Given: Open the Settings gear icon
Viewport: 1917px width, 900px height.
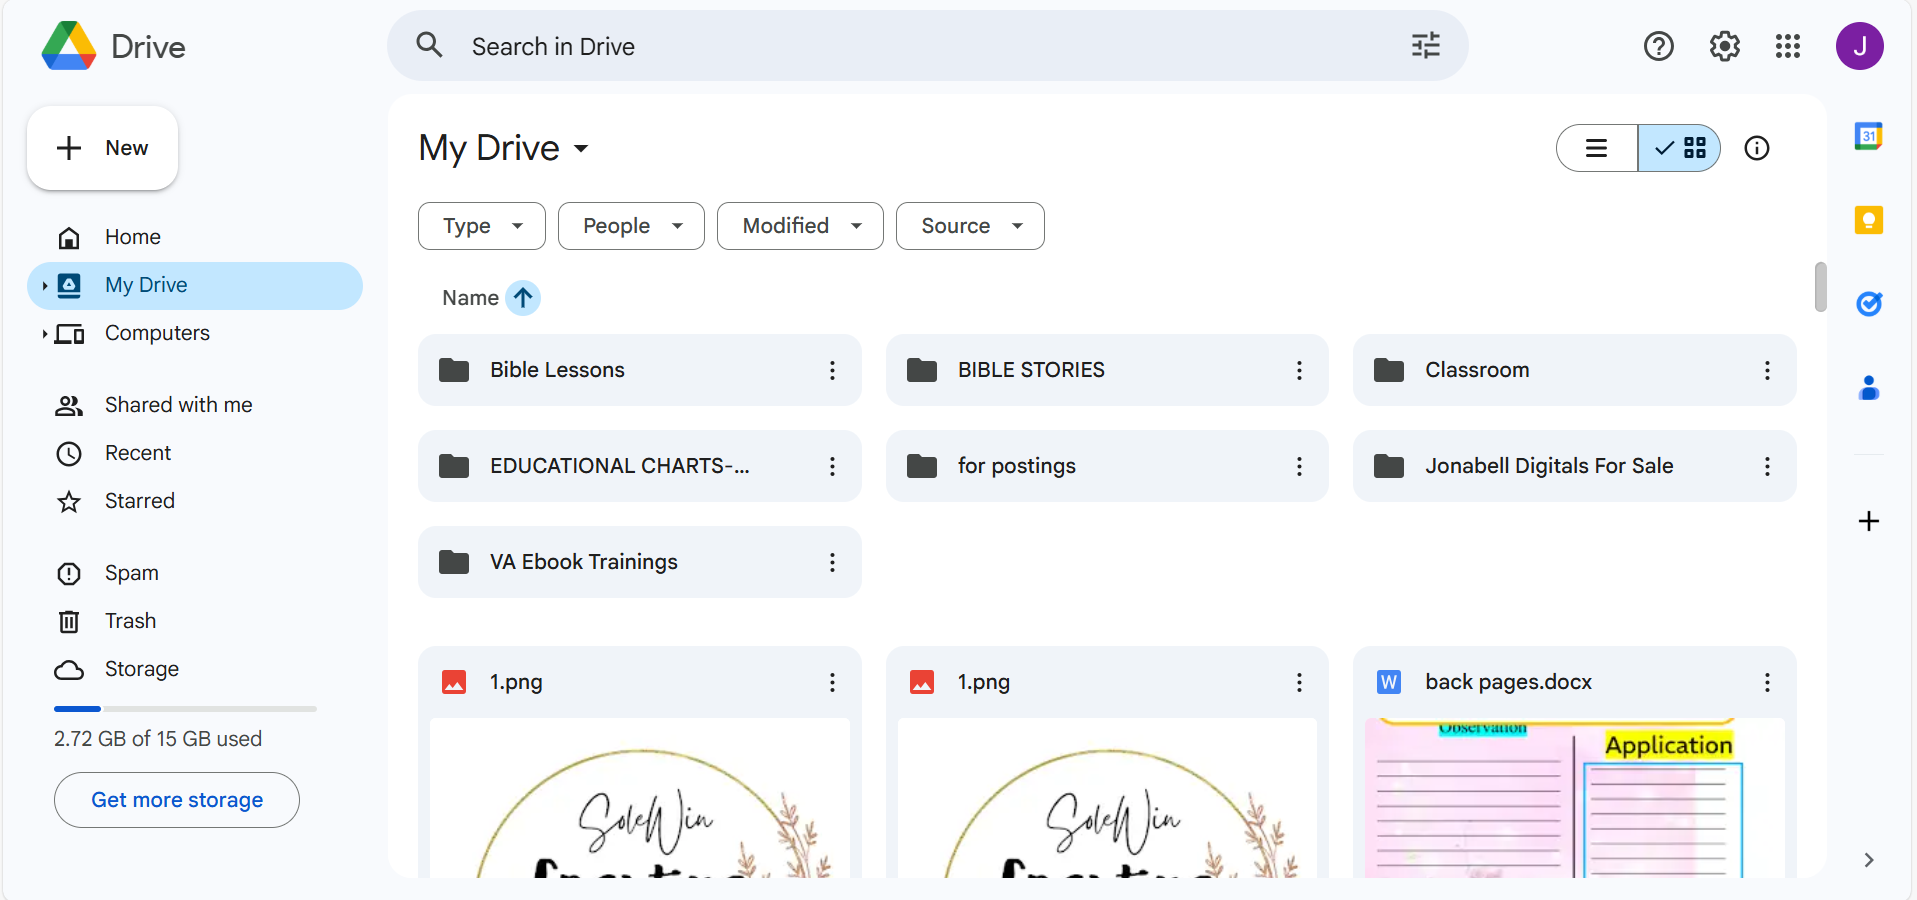Looking at the screenshot, I should (x=1725, y=46).
